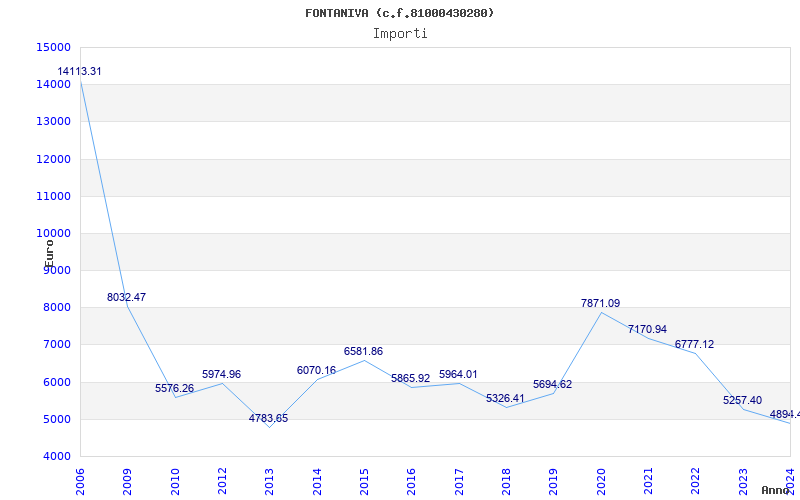Click the 13000 y-axis tick label

[x=54, y=122]
